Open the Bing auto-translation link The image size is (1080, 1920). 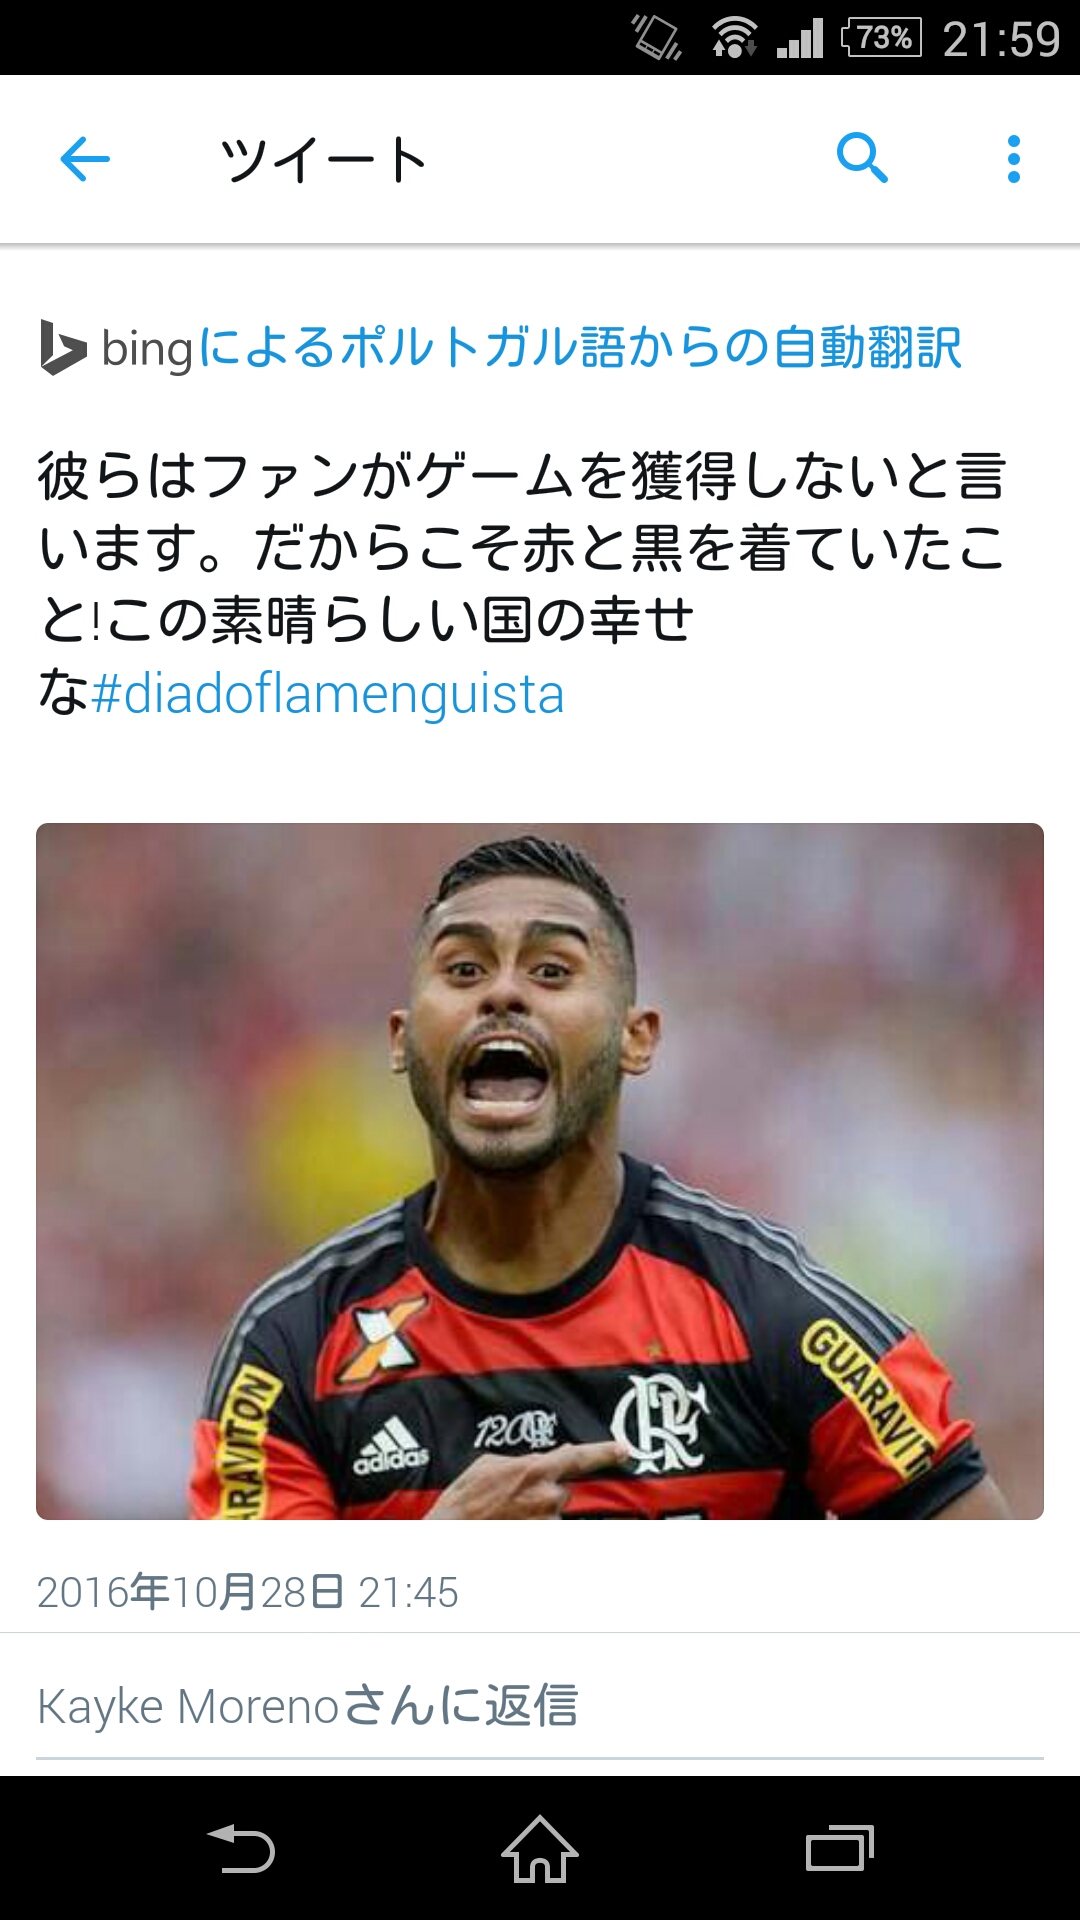point(580,347)
